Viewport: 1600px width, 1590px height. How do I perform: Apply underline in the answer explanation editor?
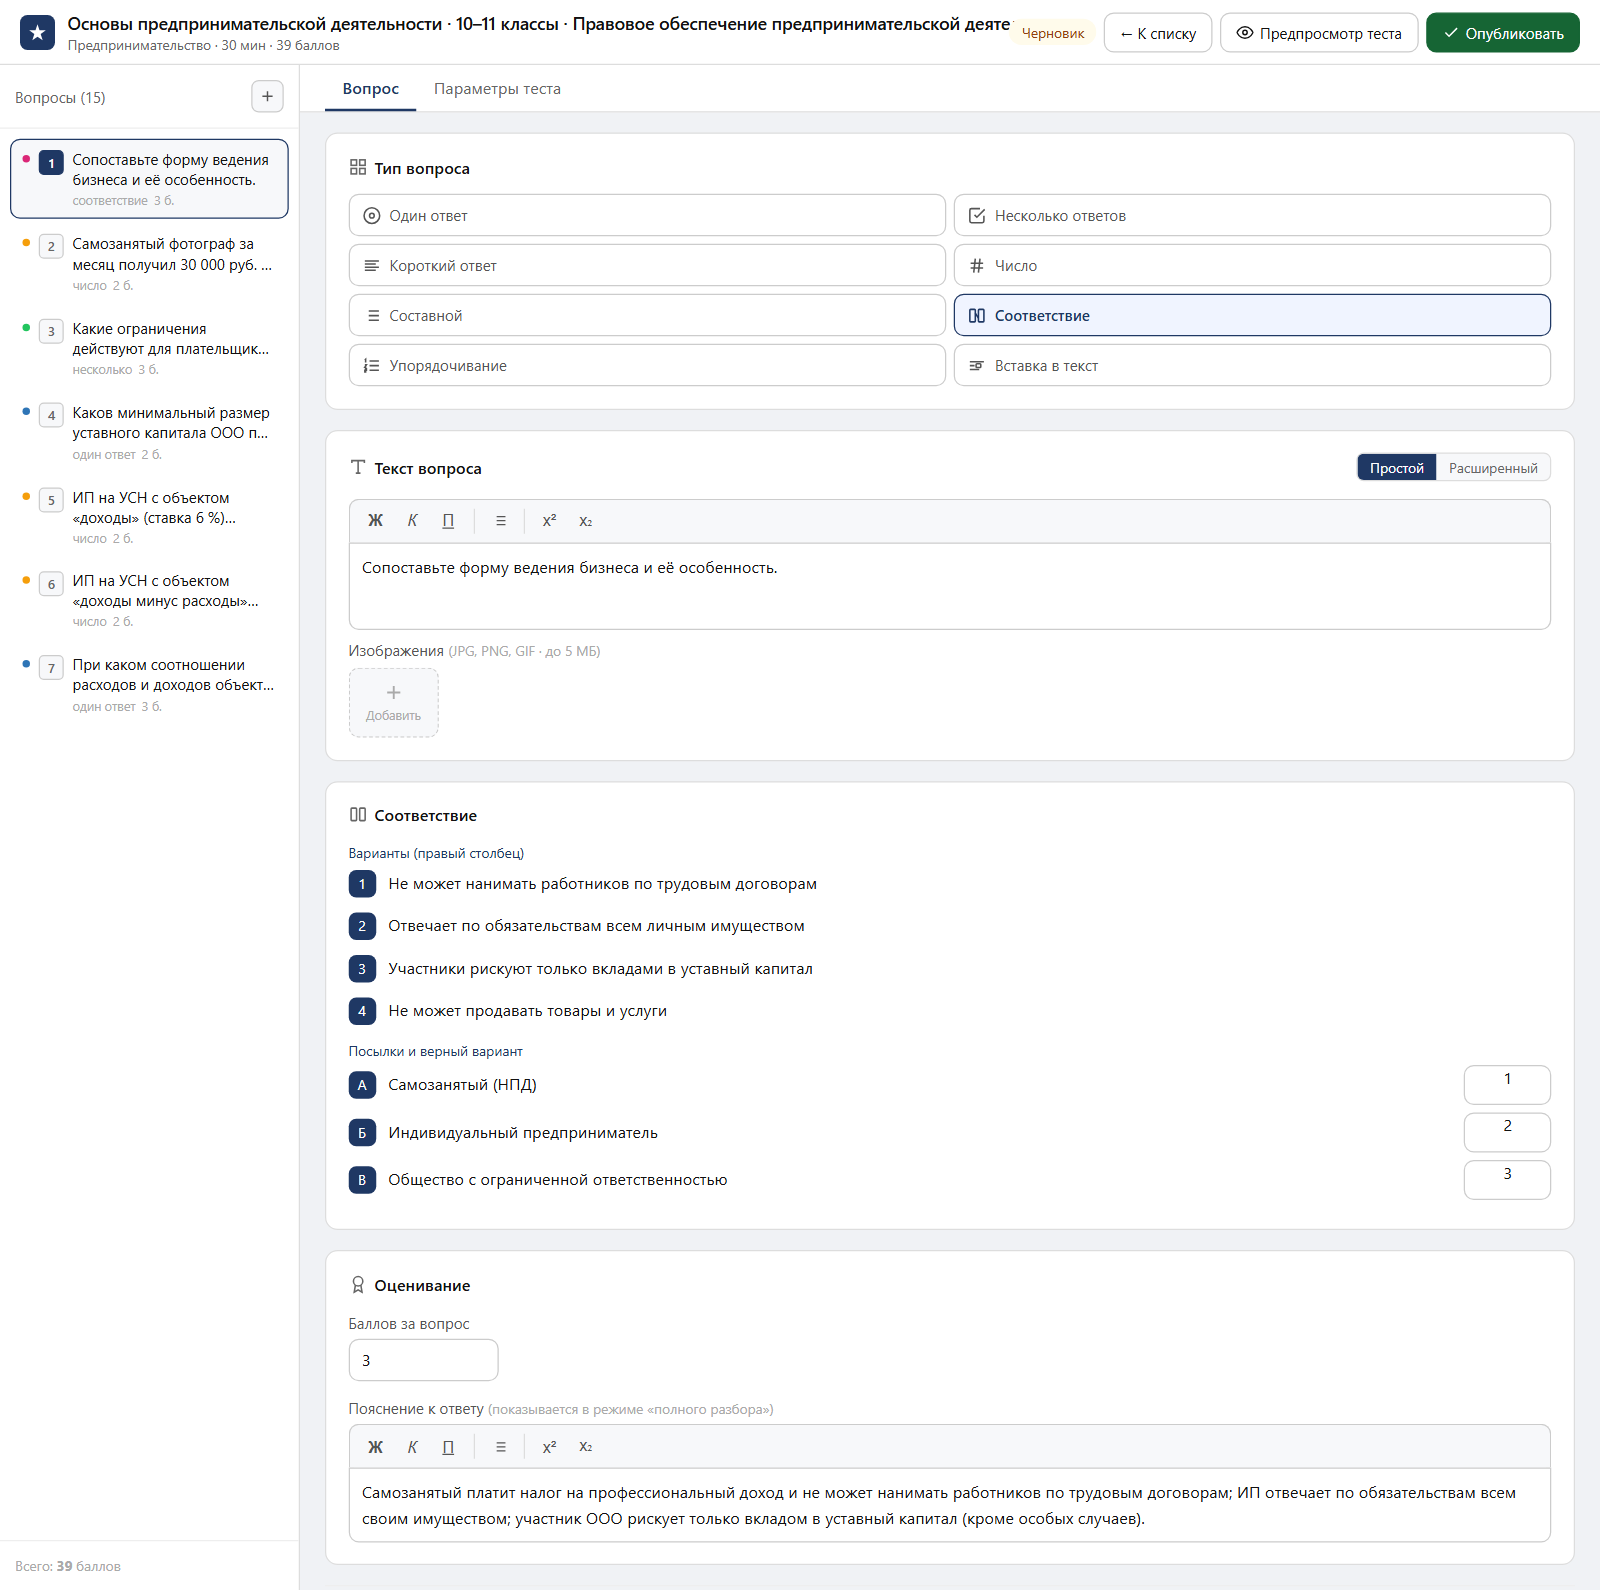coord(448,1447)
